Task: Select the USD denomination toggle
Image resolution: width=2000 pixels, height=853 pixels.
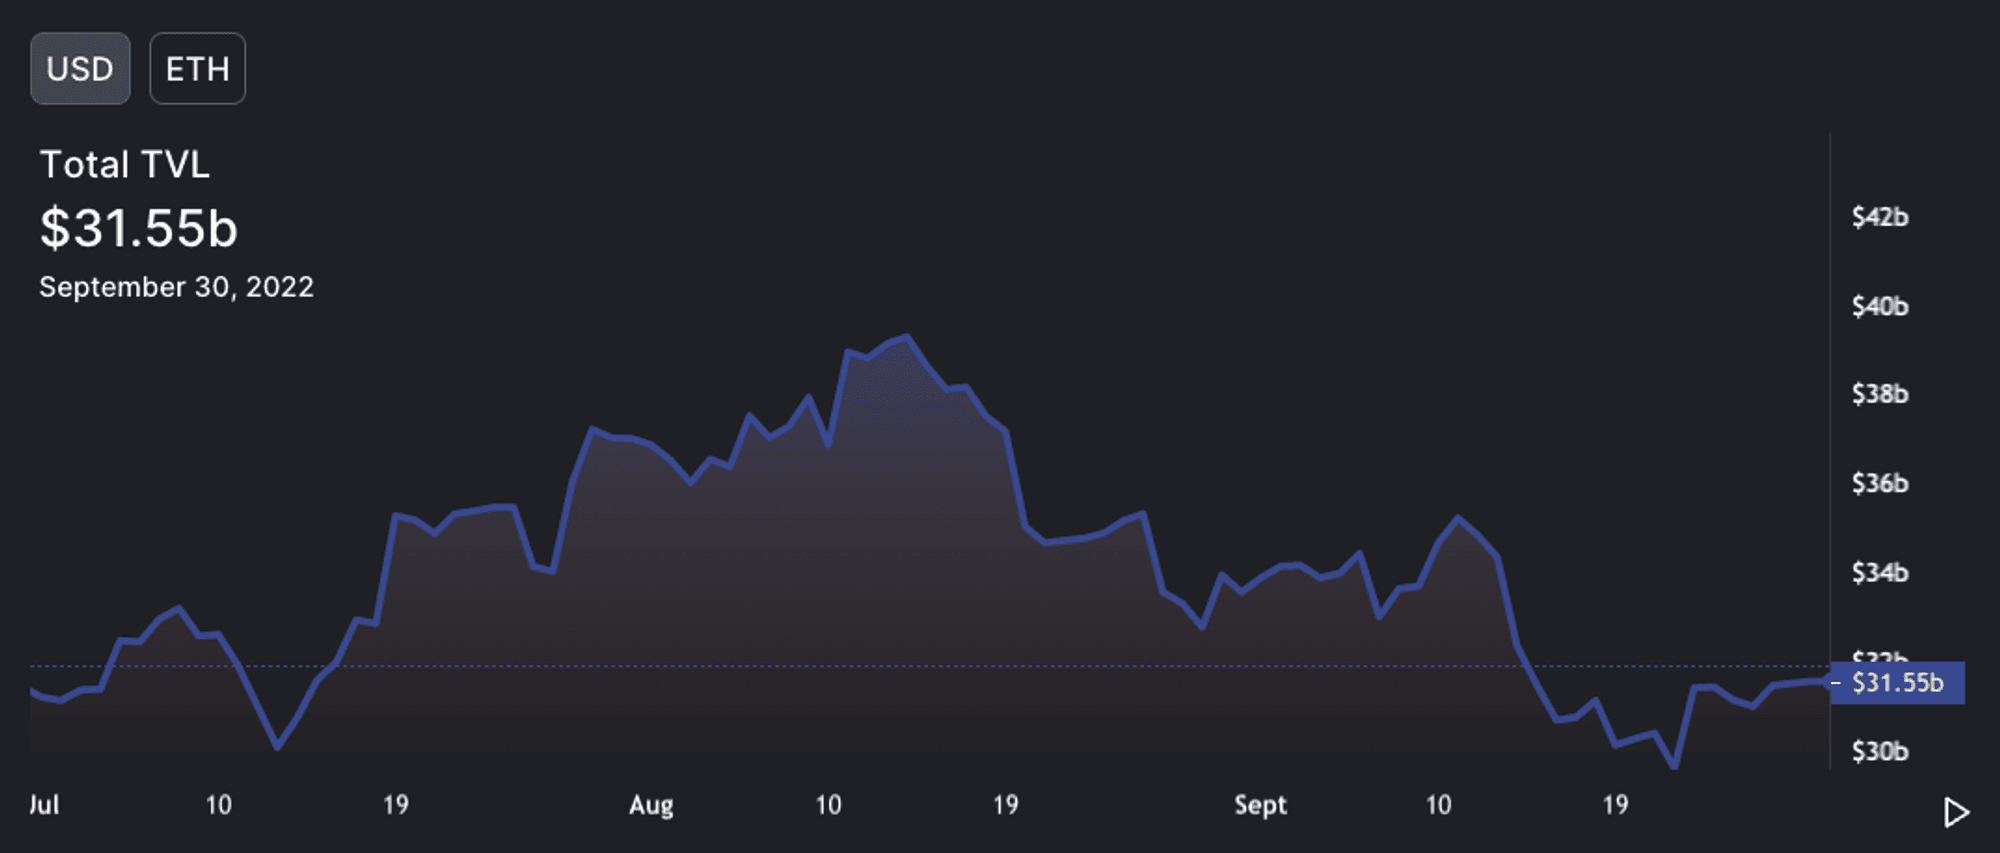Action: point(80,69)
